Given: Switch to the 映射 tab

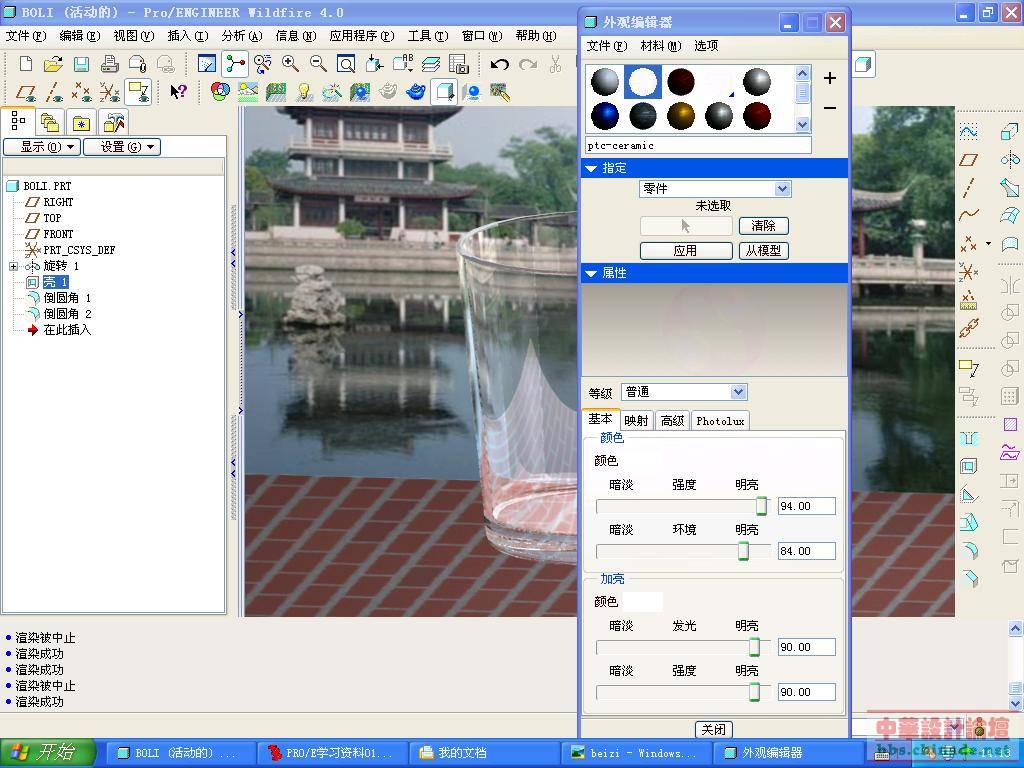Looking at the screenshot, I should tap(636, 421).
